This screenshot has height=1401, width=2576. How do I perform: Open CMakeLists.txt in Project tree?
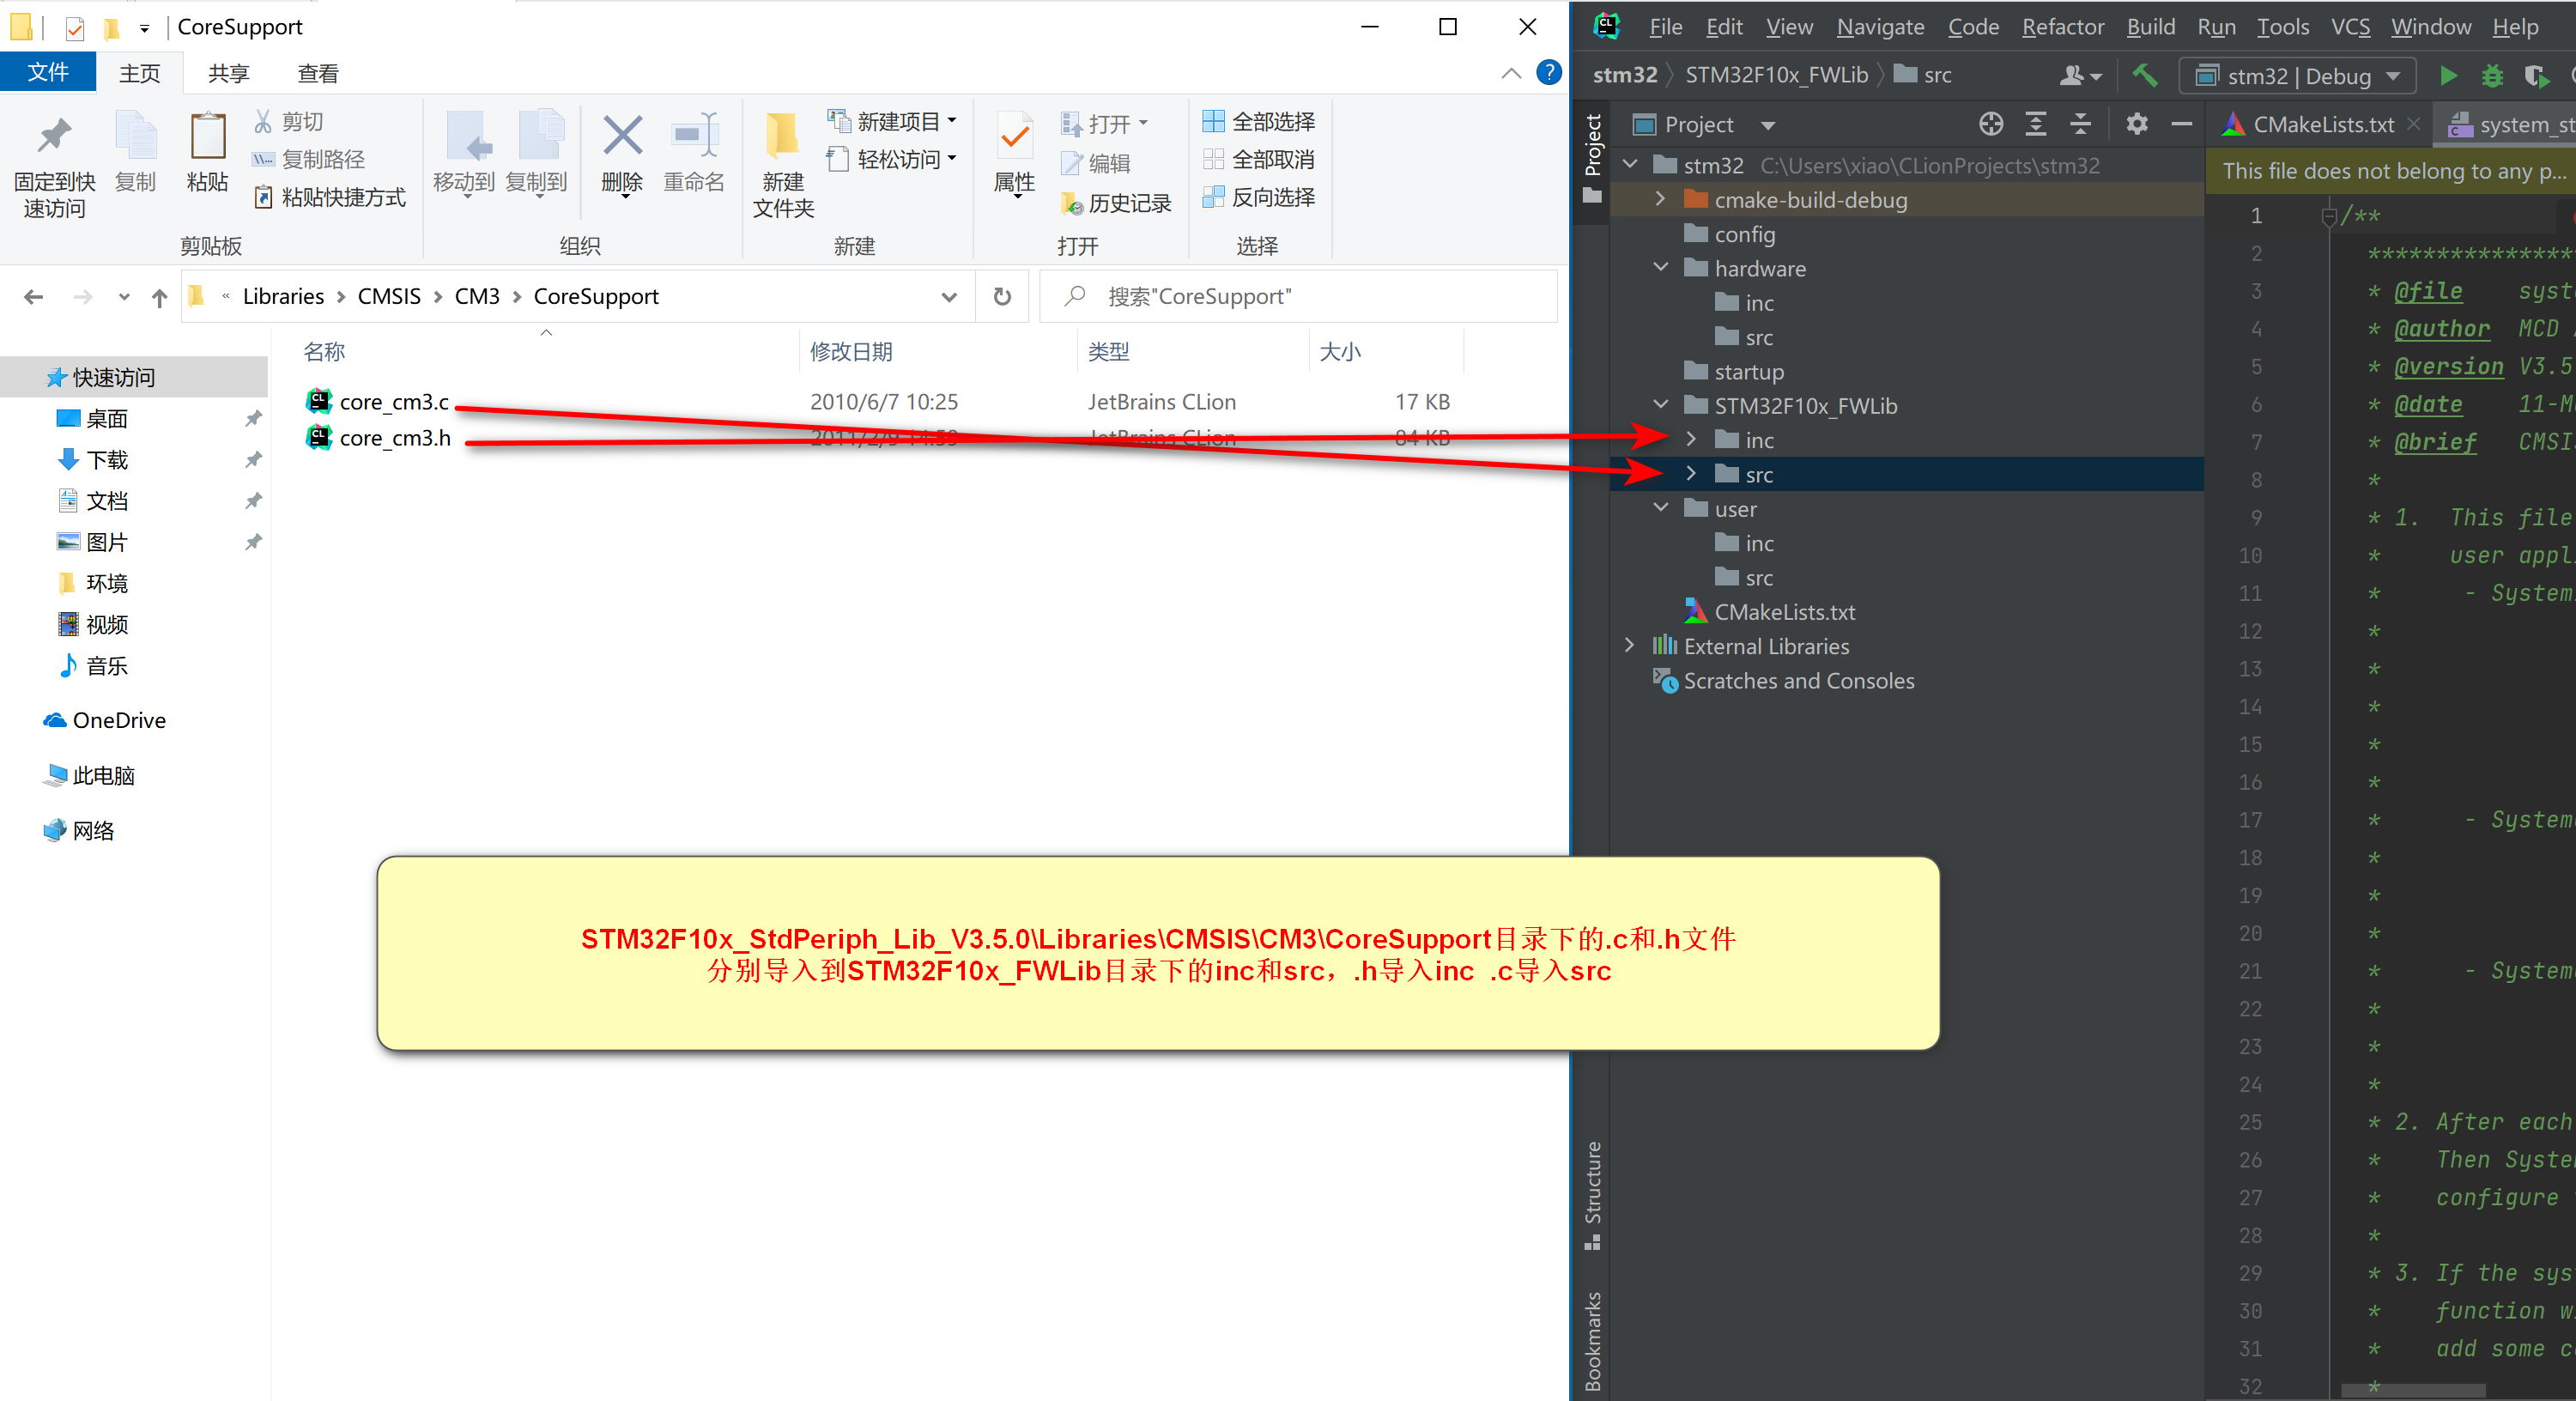1784,611
